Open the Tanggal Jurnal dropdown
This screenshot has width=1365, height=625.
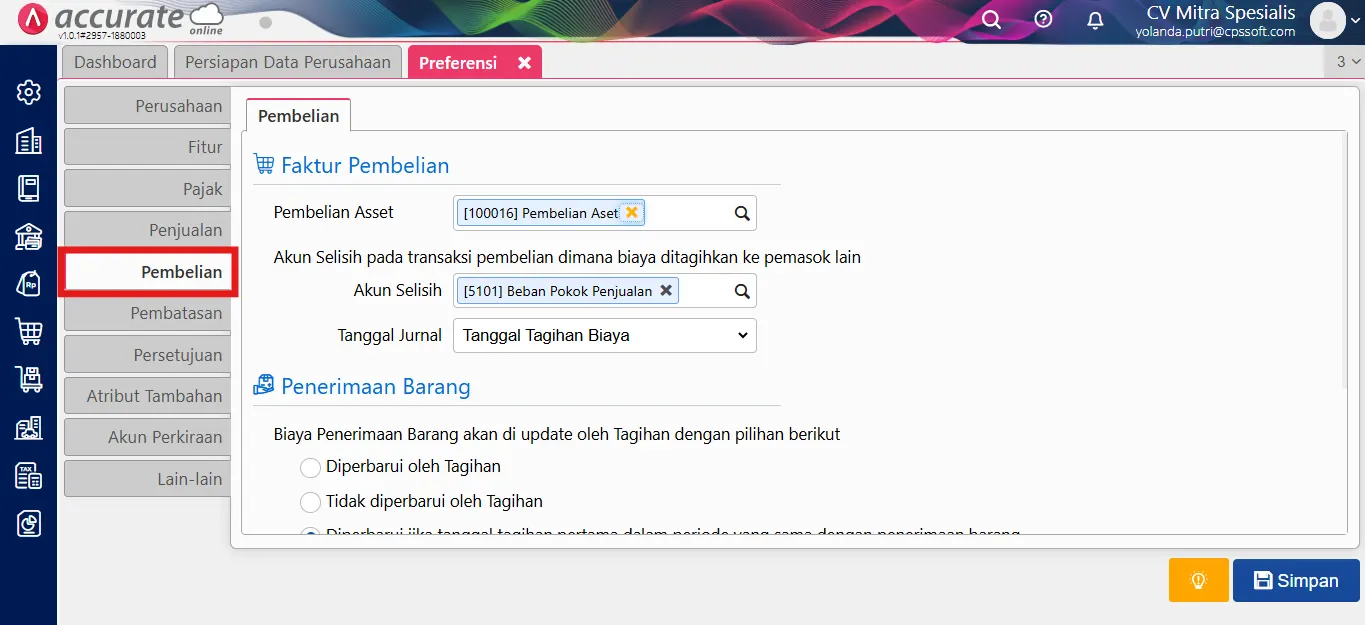coord(604,336)
